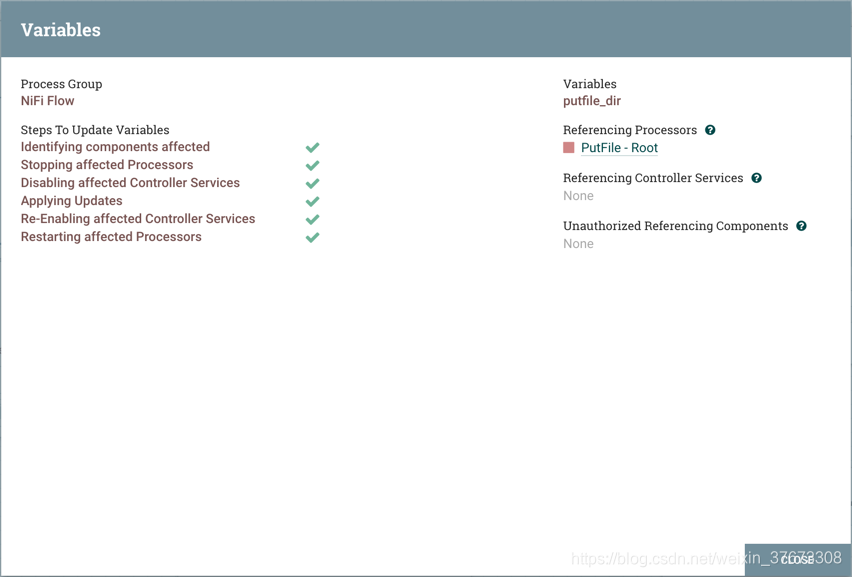Click the checkmark next to Restarting affected Processors
This screenshot has width=852, height=577.
312,237
